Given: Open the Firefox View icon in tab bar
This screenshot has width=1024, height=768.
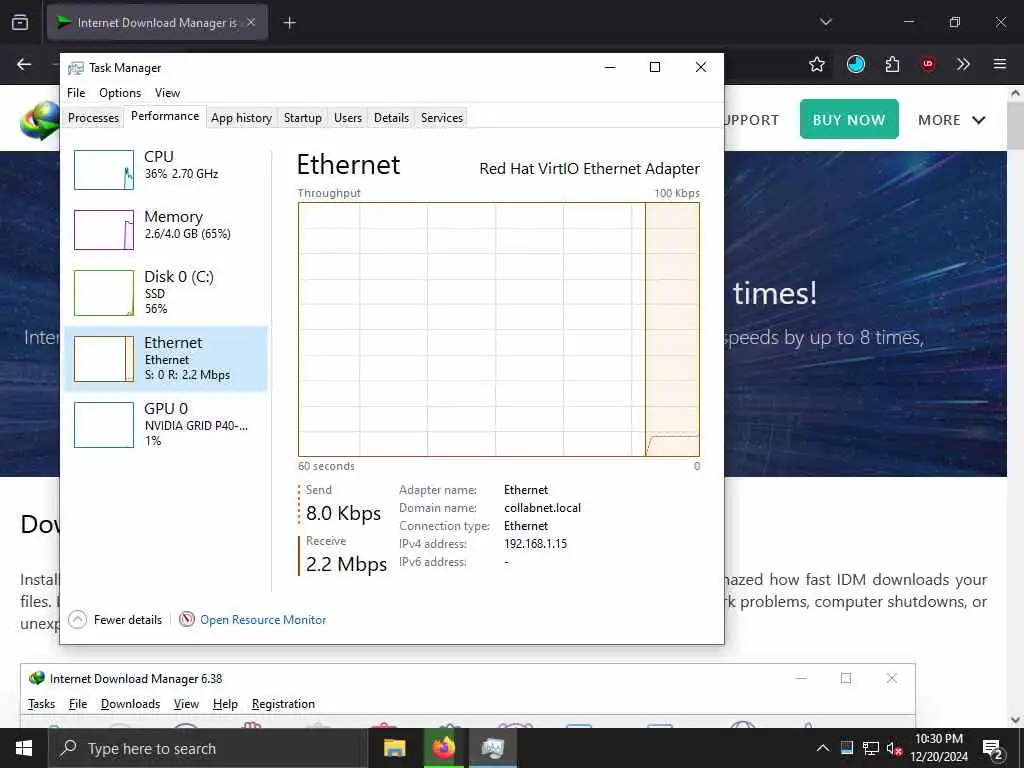Looking at the screenshot, I should 20,23.
